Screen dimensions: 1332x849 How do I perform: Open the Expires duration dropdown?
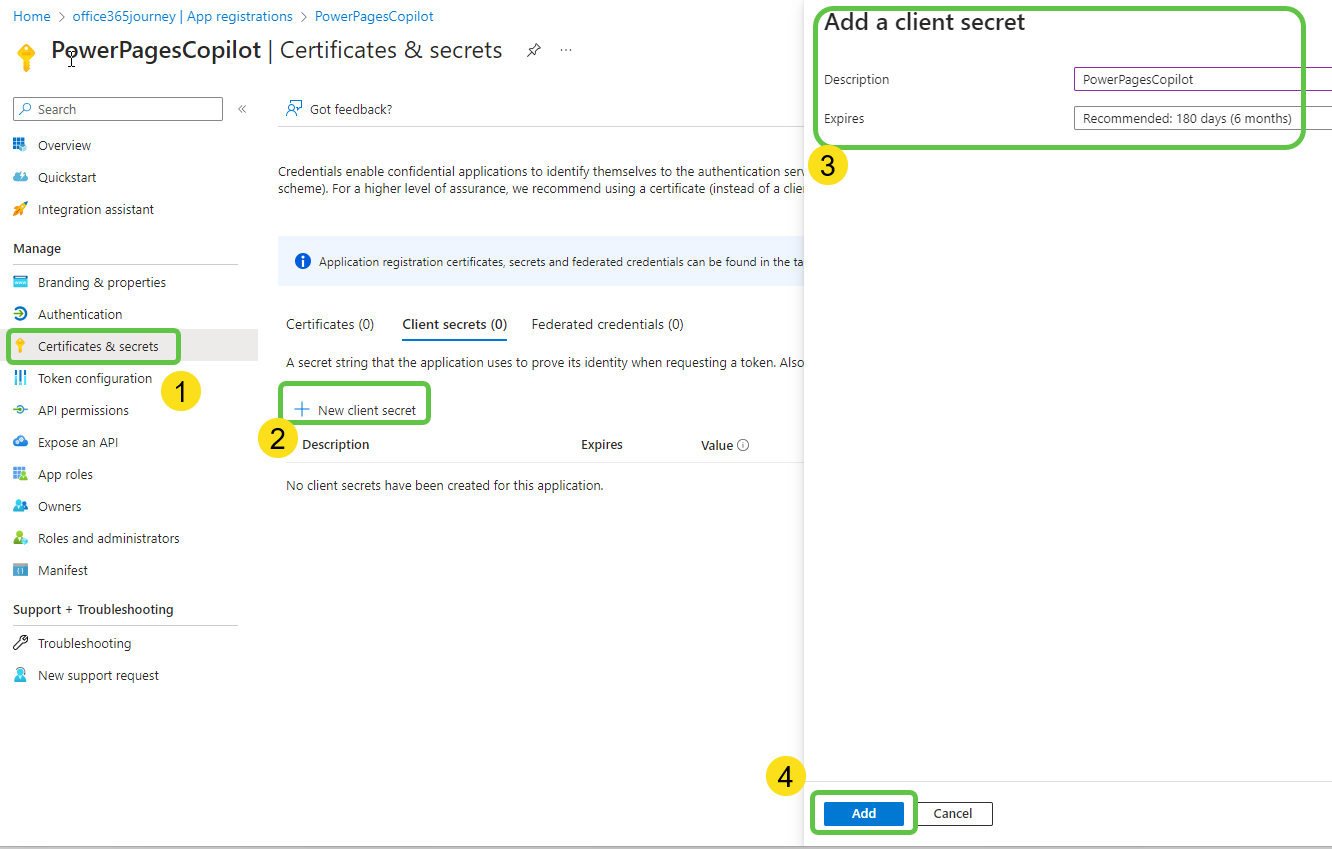click(1200, 118)
